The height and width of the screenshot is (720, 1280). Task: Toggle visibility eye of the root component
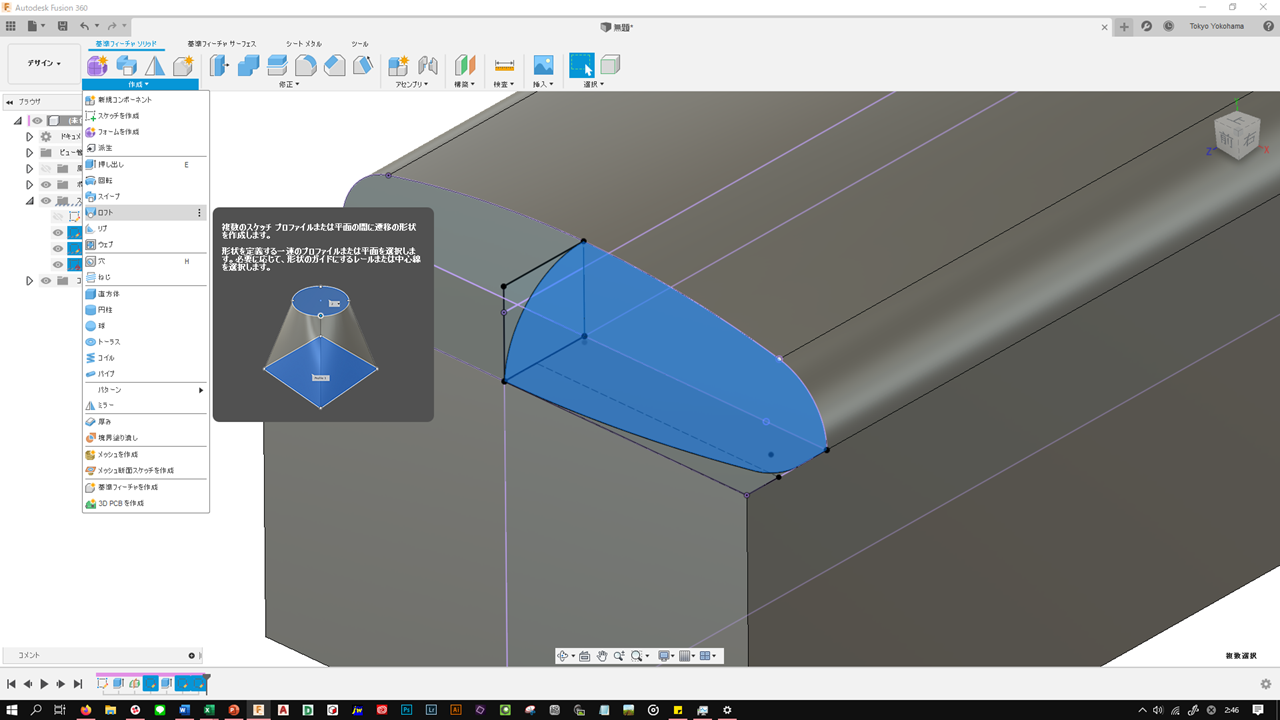coord(38,121)
